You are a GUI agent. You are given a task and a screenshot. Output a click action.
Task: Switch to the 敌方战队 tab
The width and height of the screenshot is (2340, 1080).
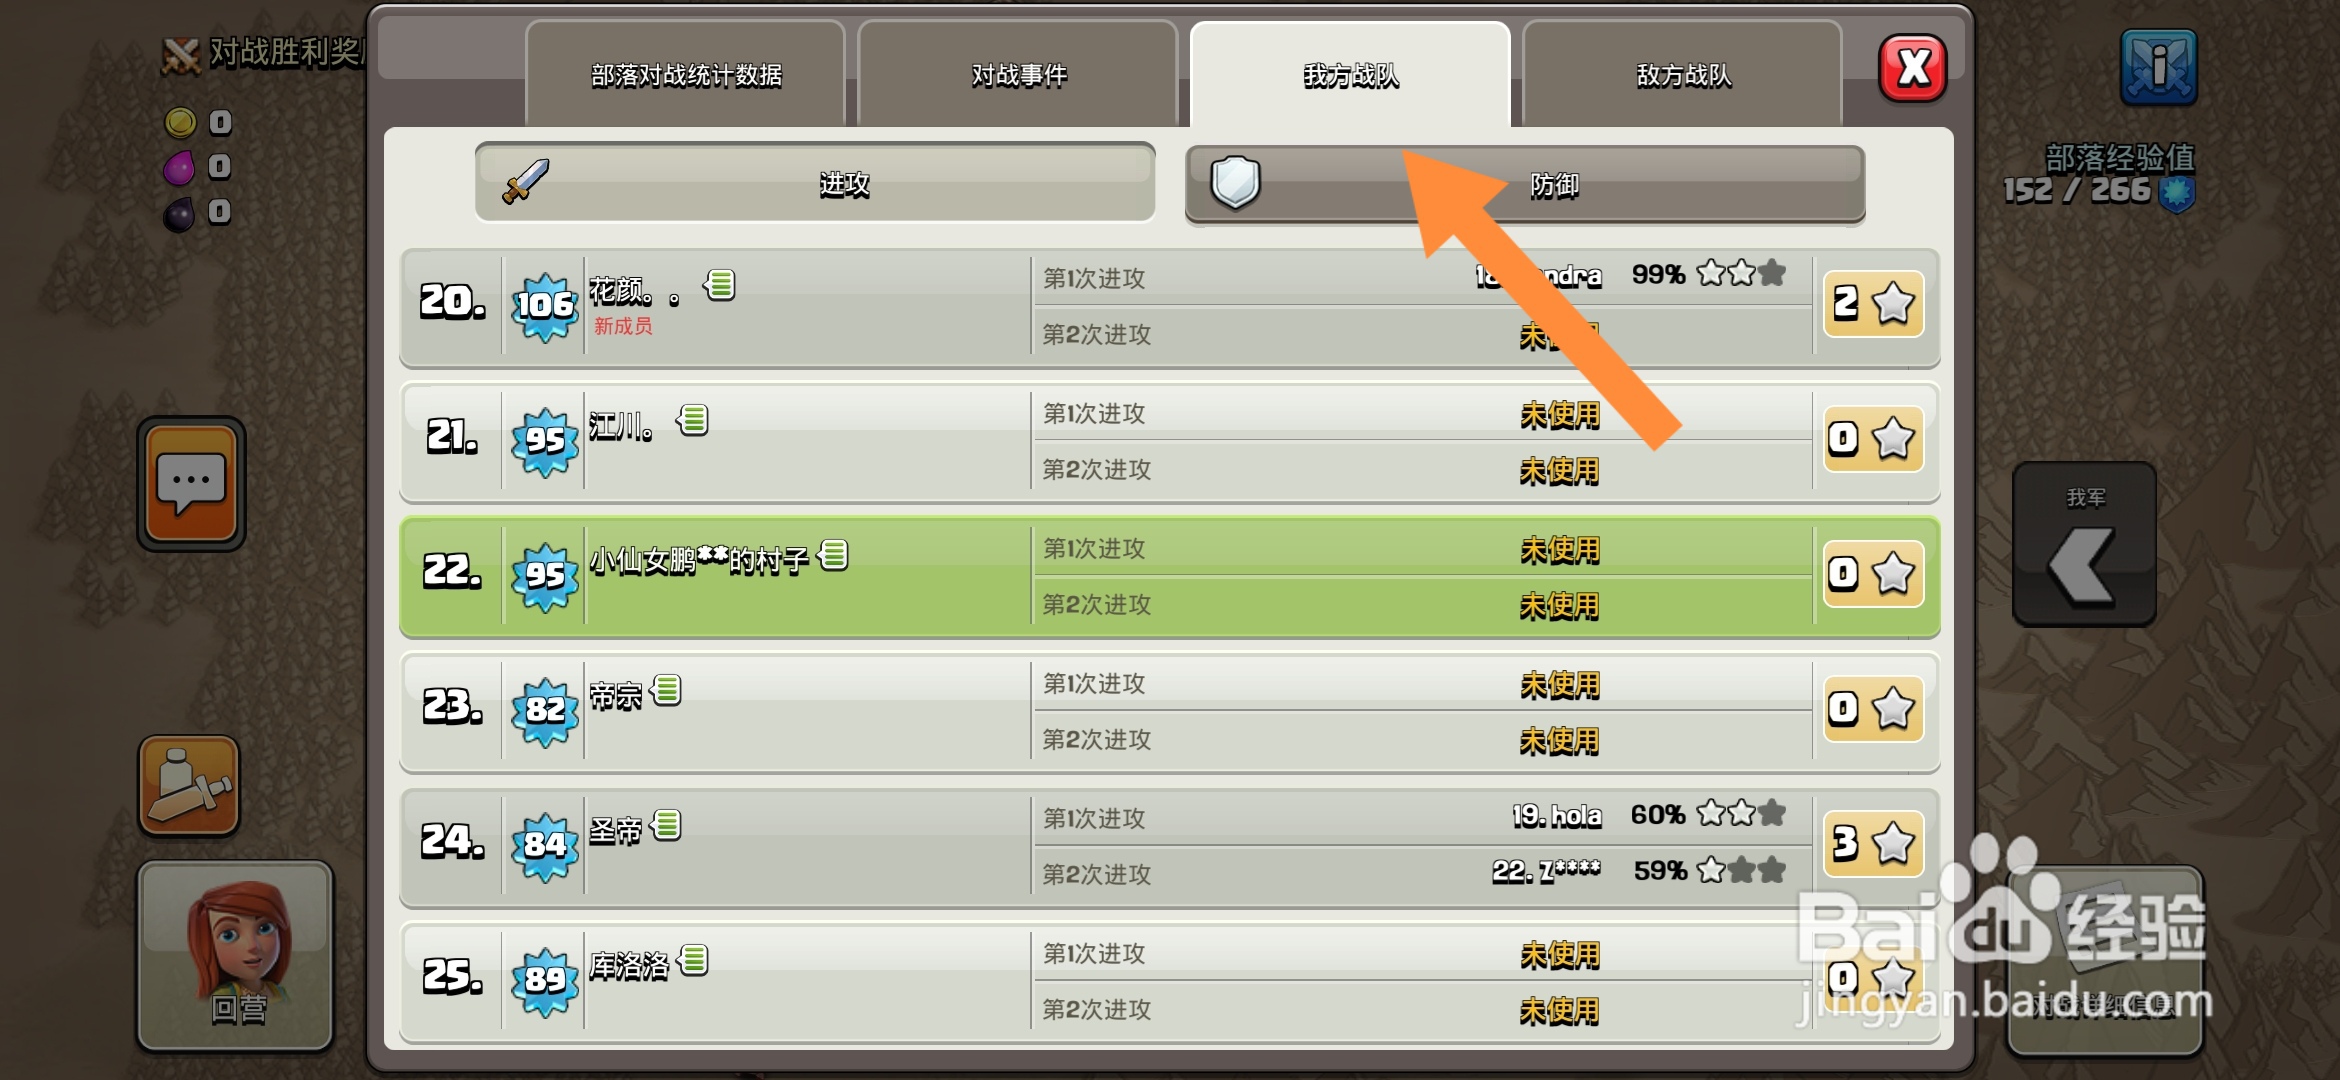click(x=1682, y=75)
